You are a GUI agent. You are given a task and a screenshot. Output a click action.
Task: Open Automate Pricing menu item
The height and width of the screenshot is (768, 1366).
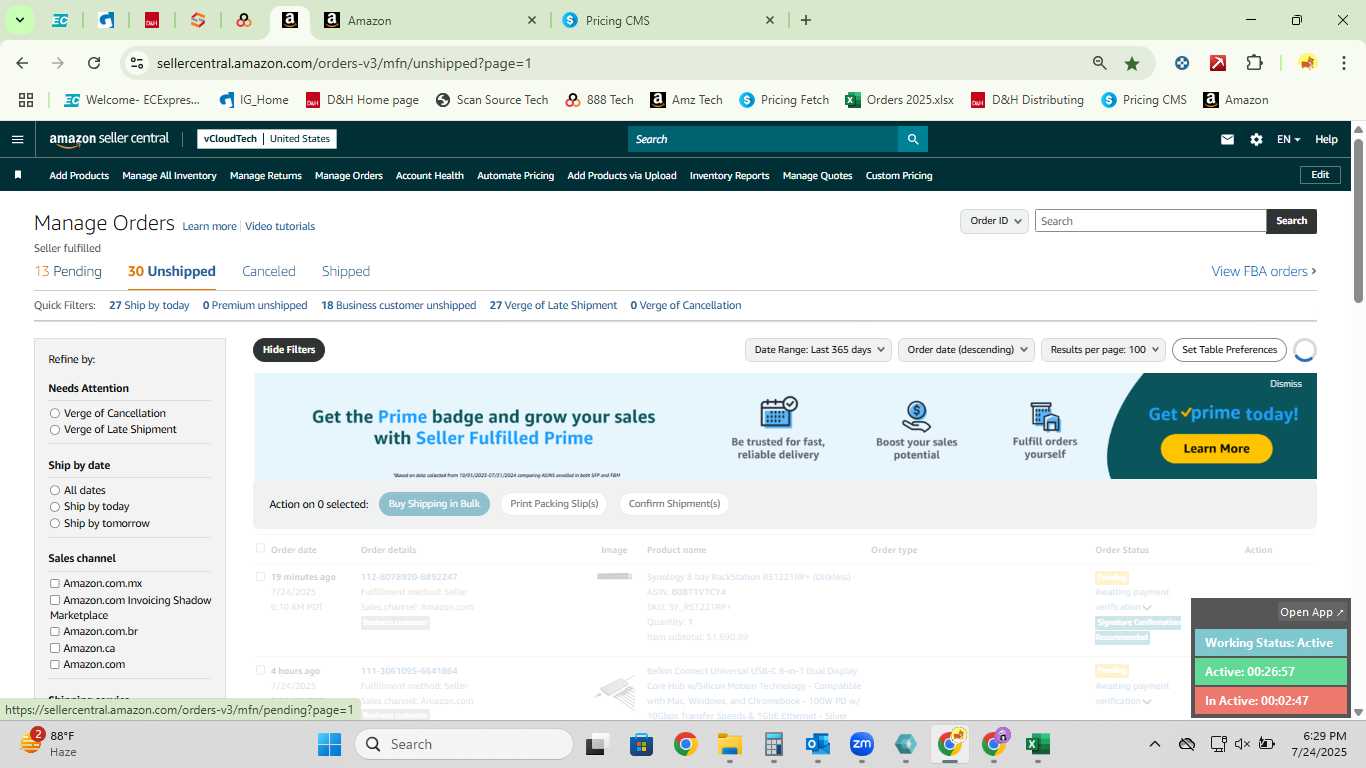pyautogui.click(x=515, y=175)
